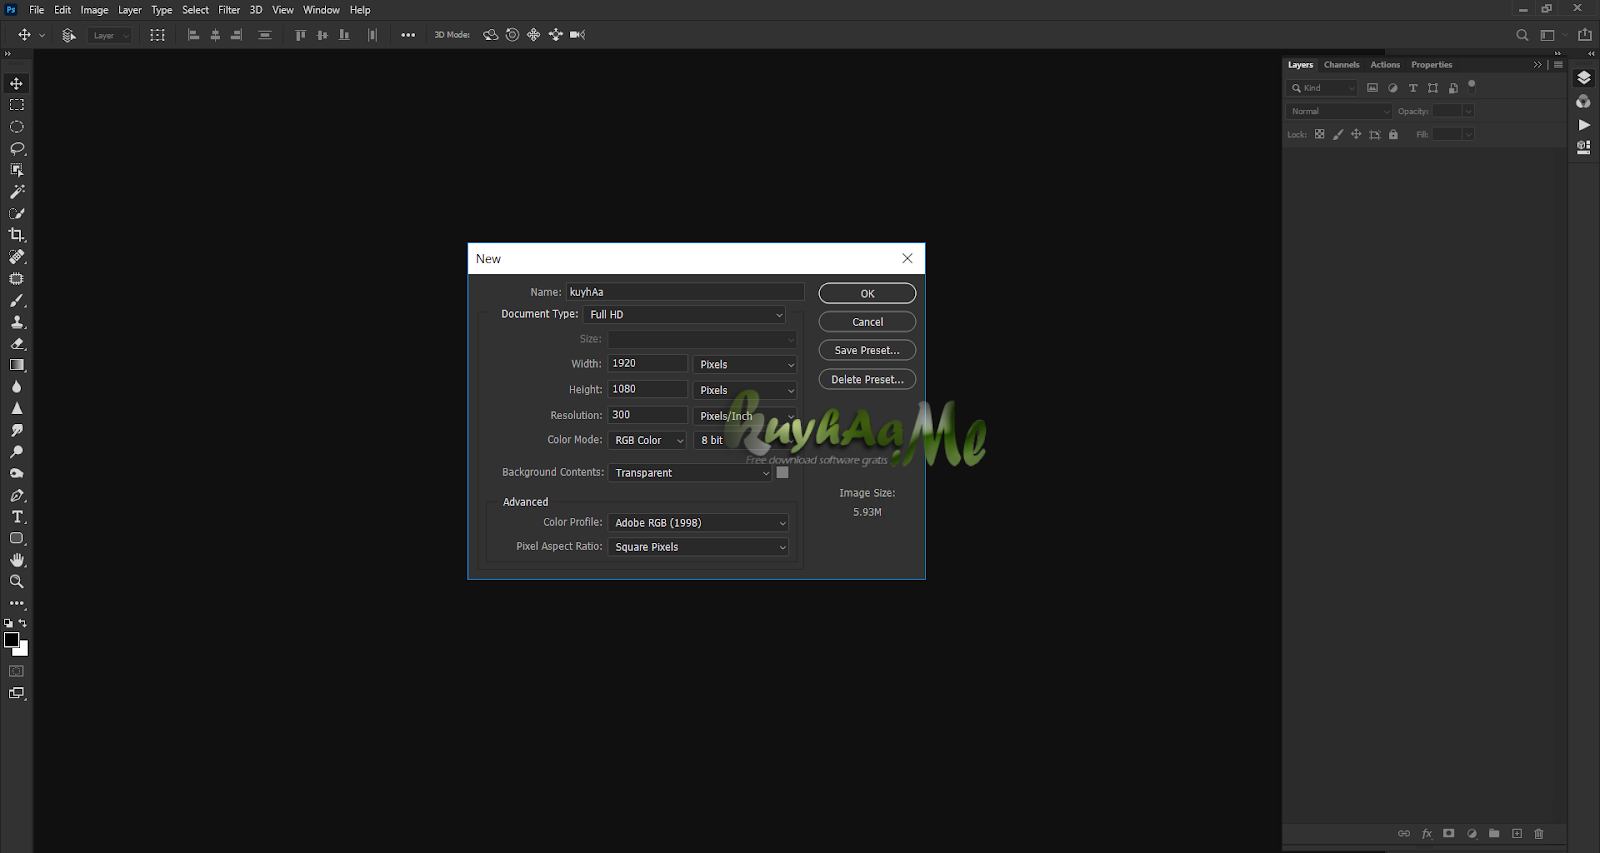Click Align top edges in options bar

coord(300,35)
